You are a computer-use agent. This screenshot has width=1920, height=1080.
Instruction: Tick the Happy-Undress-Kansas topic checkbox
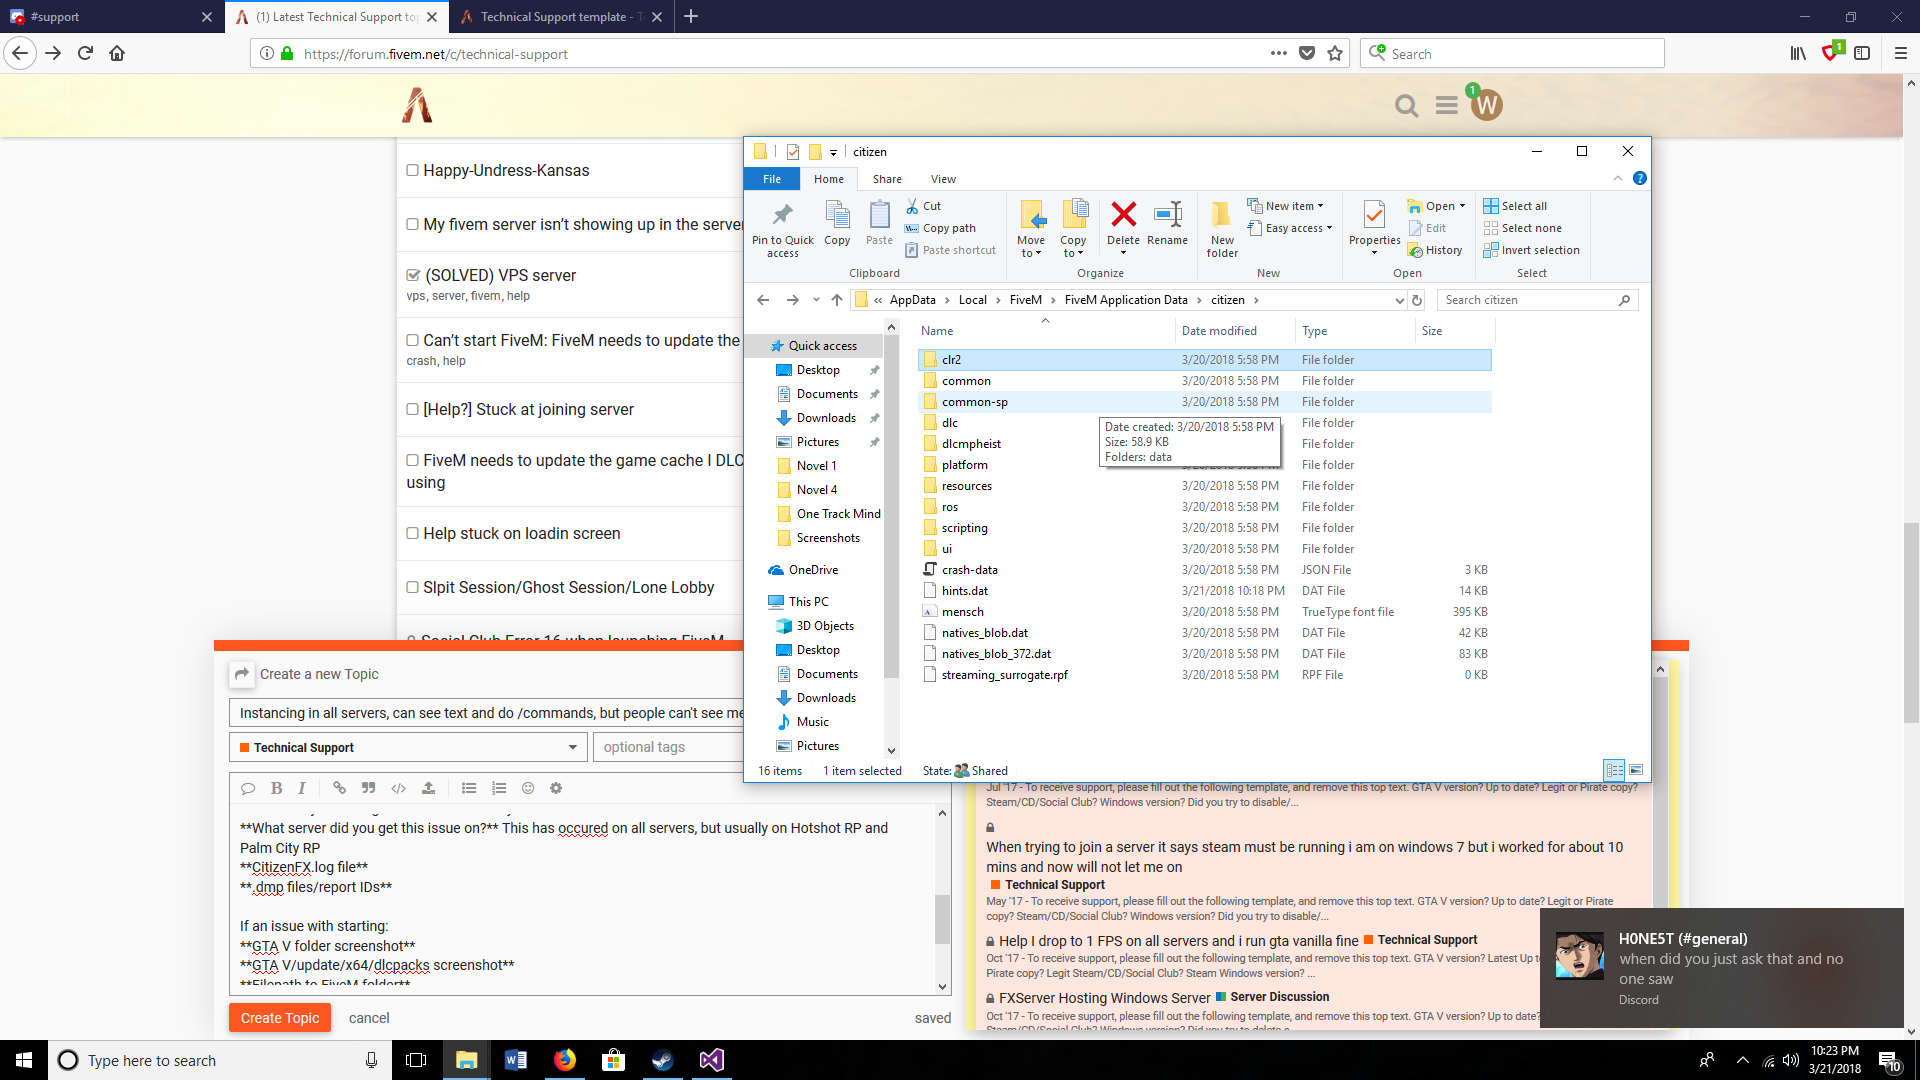[412, 170]
